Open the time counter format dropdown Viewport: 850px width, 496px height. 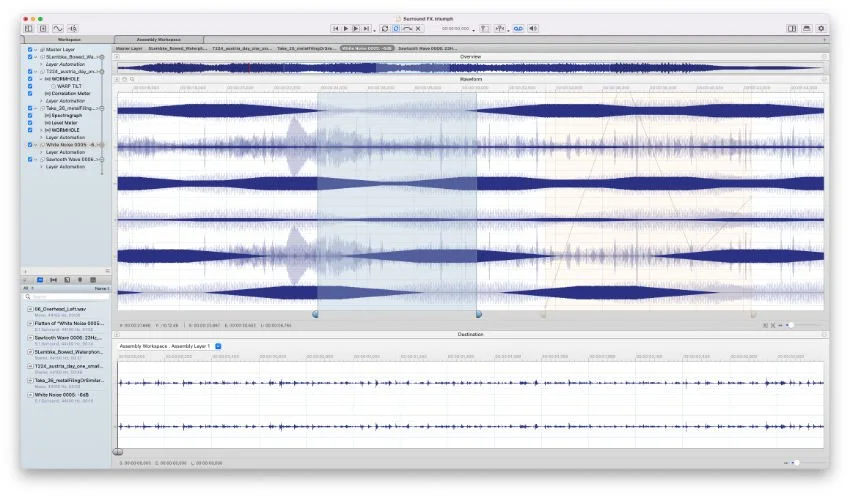pos(474,30)
